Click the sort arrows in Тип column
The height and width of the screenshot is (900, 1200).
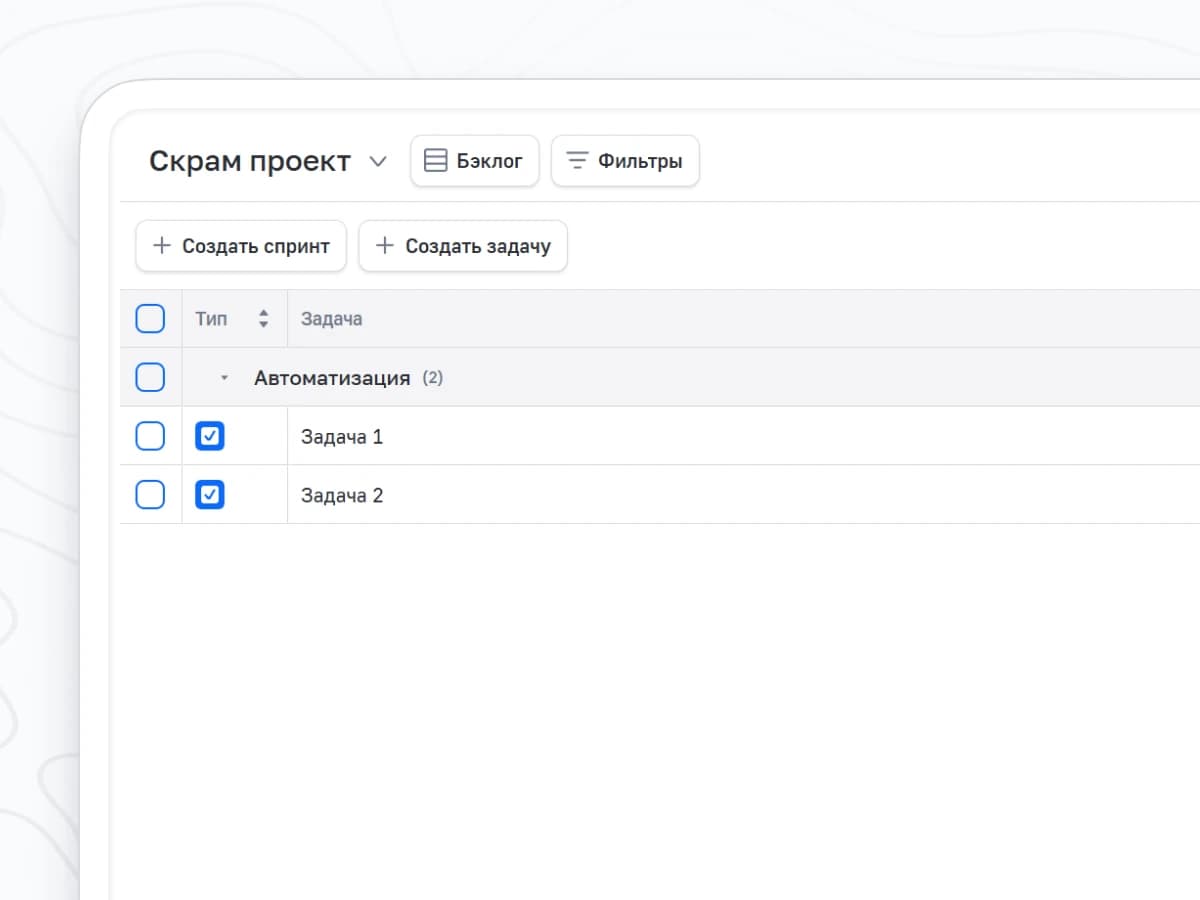[x=263, y=319]
